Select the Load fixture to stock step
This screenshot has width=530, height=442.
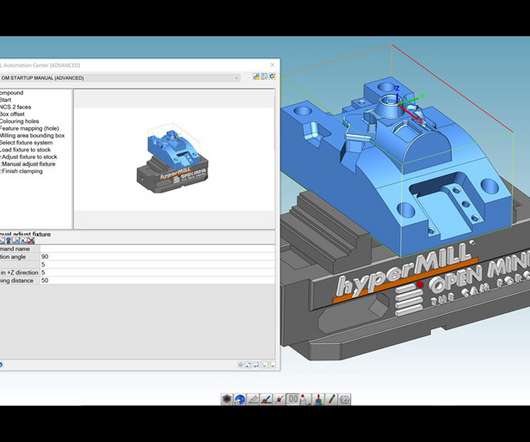25,150
